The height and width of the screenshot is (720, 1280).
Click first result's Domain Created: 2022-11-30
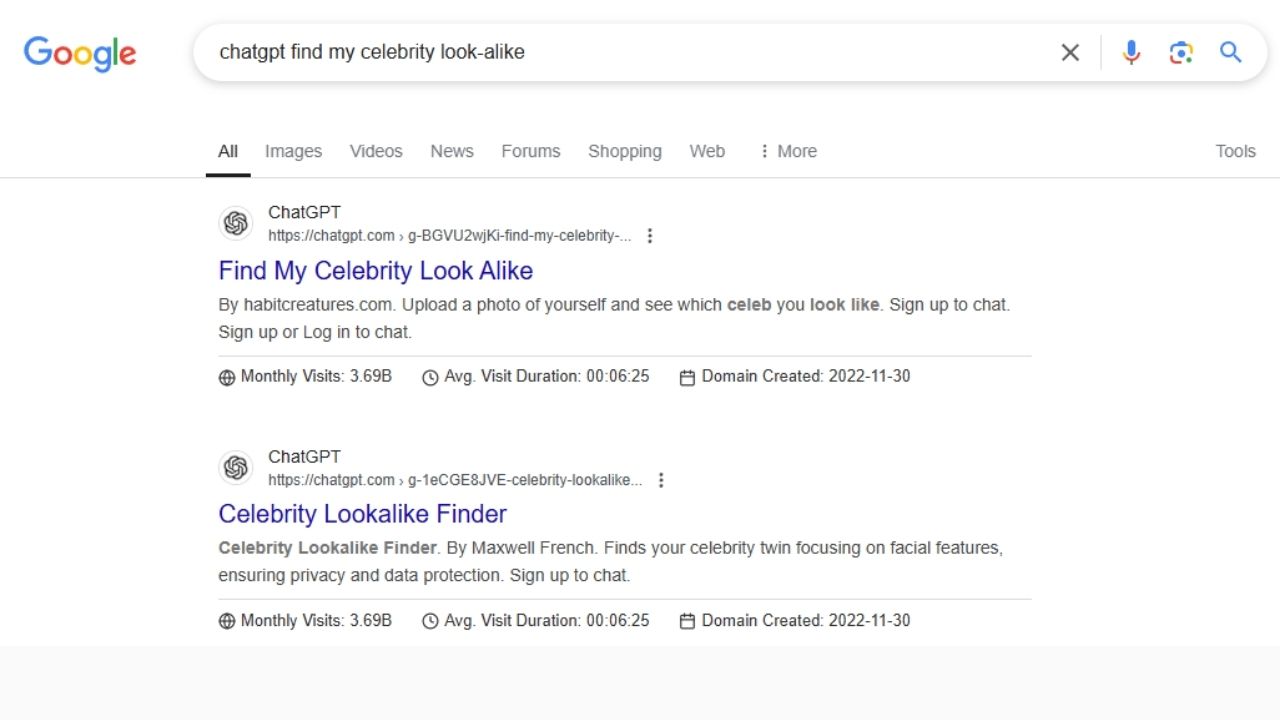point(806,376)
